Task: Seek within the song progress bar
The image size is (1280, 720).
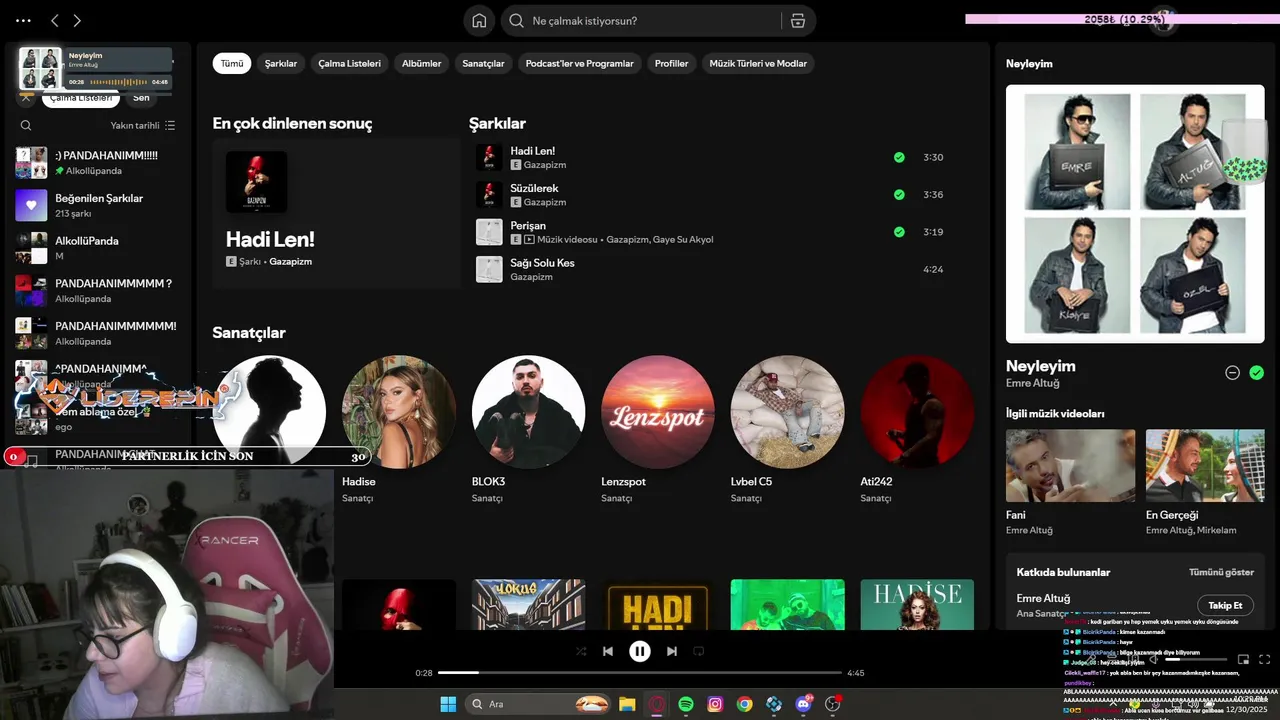Action: (640, 673)
